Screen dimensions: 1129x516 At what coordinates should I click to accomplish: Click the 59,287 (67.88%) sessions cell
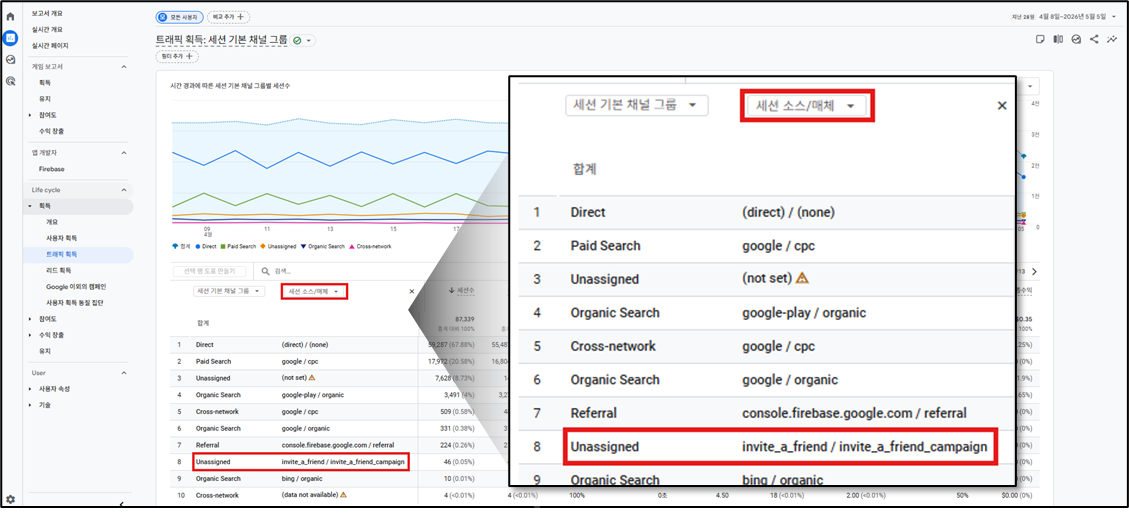pyautogui.click(x=451, y=345)
